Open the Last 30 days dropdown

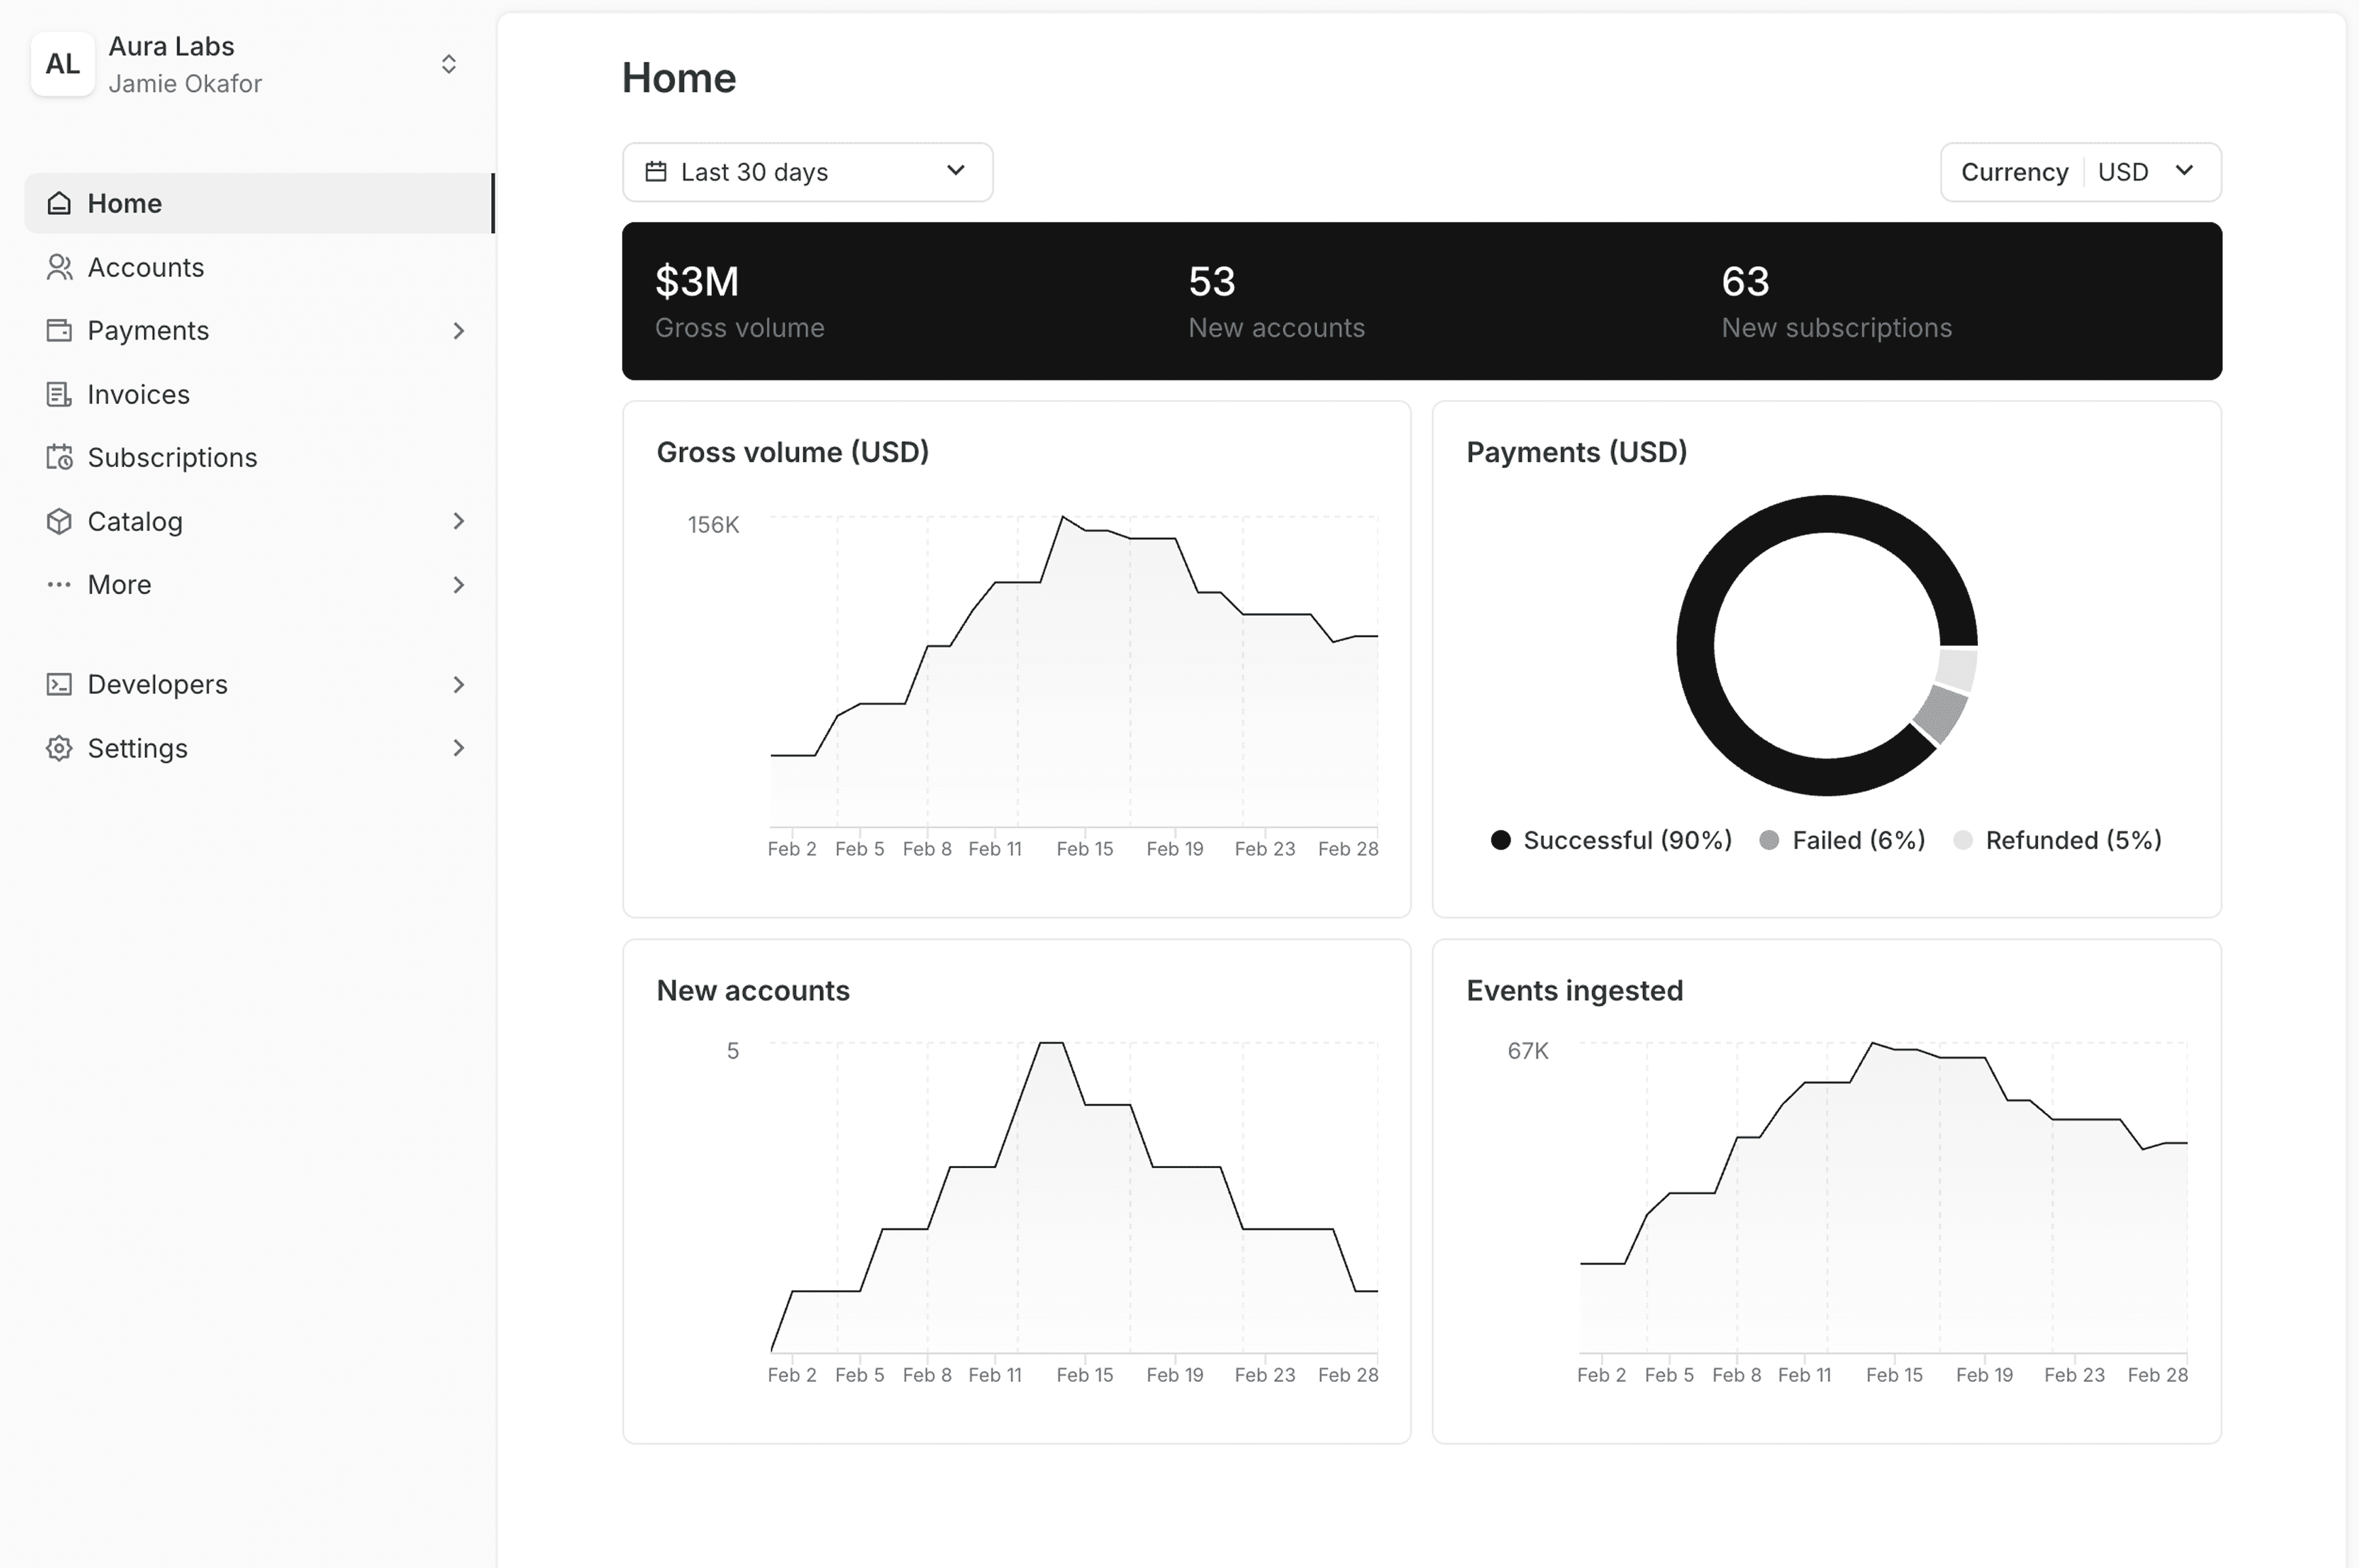click(x=807, y=171)
